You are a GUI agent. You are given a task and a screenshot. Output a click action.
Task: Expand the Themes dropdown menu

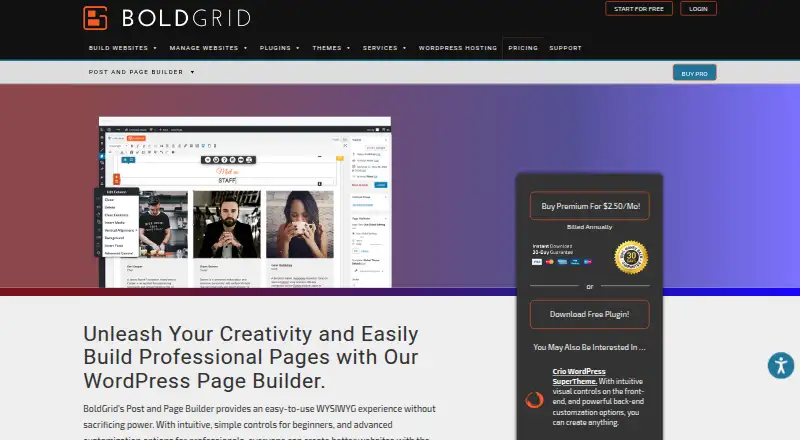[331, 48]
